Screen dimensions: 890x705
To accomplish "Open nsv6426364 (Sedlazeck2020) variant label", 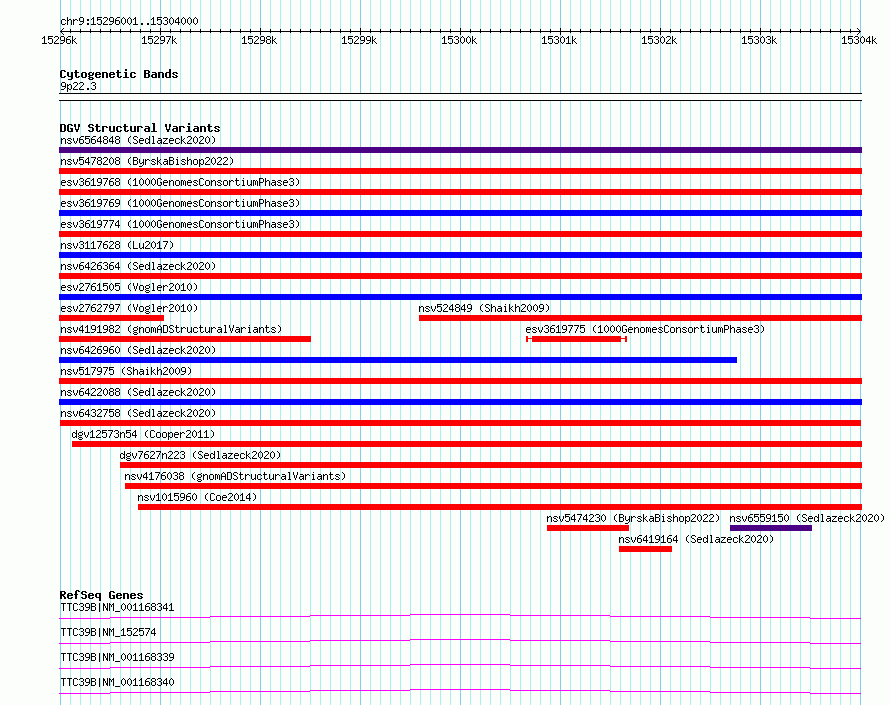I will [x=138, y=266].
